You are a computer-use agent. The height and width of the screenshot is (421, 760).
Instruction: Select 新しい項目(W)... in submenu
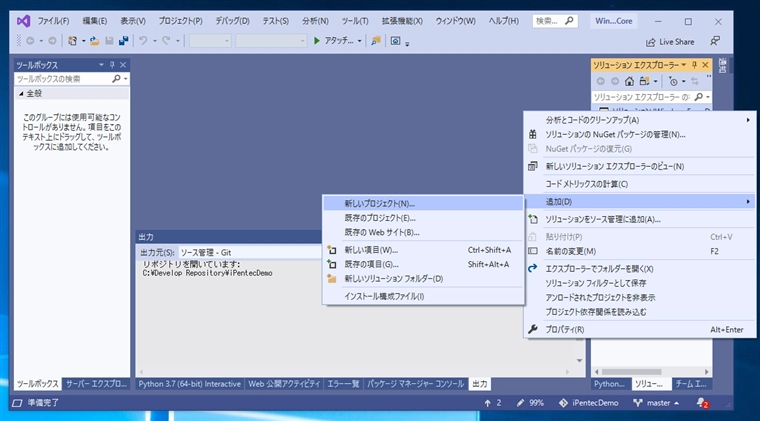click(423, 250)
